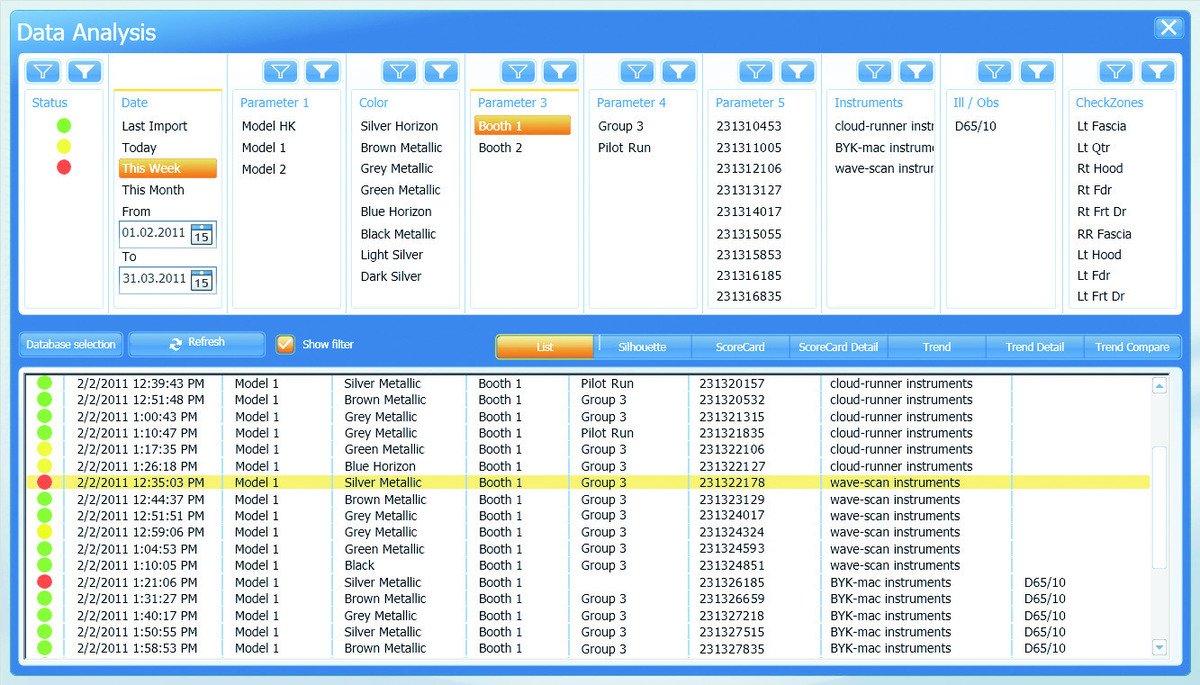Screen dimensions: 1200x685
Task: Click the outline funnel icon above Parameter 4
Action: pos(637,71)
